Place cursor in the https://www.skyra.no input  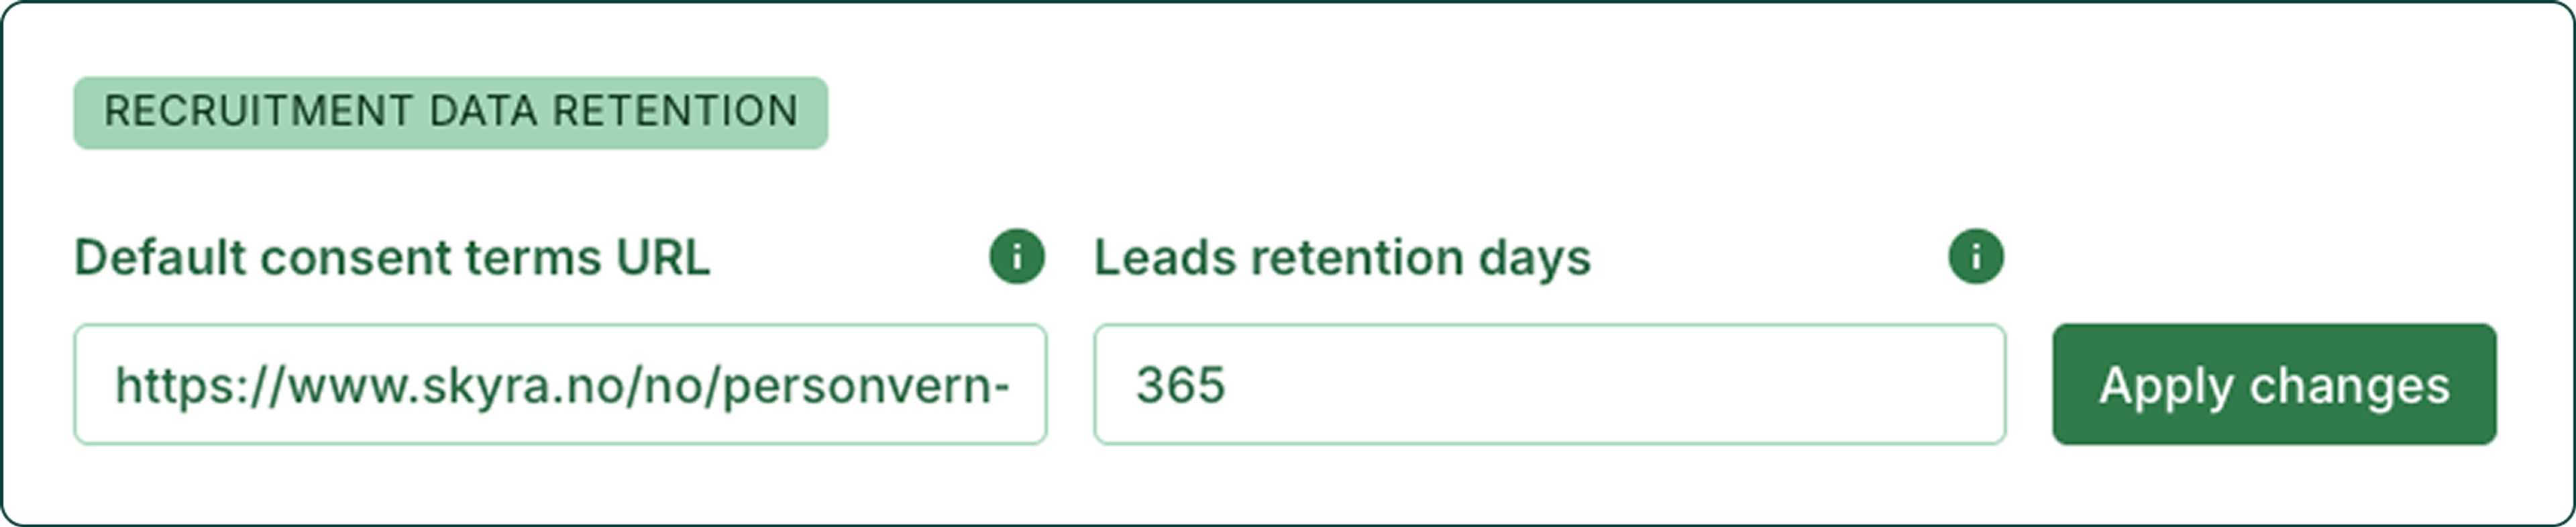click(x=560, y=384)
